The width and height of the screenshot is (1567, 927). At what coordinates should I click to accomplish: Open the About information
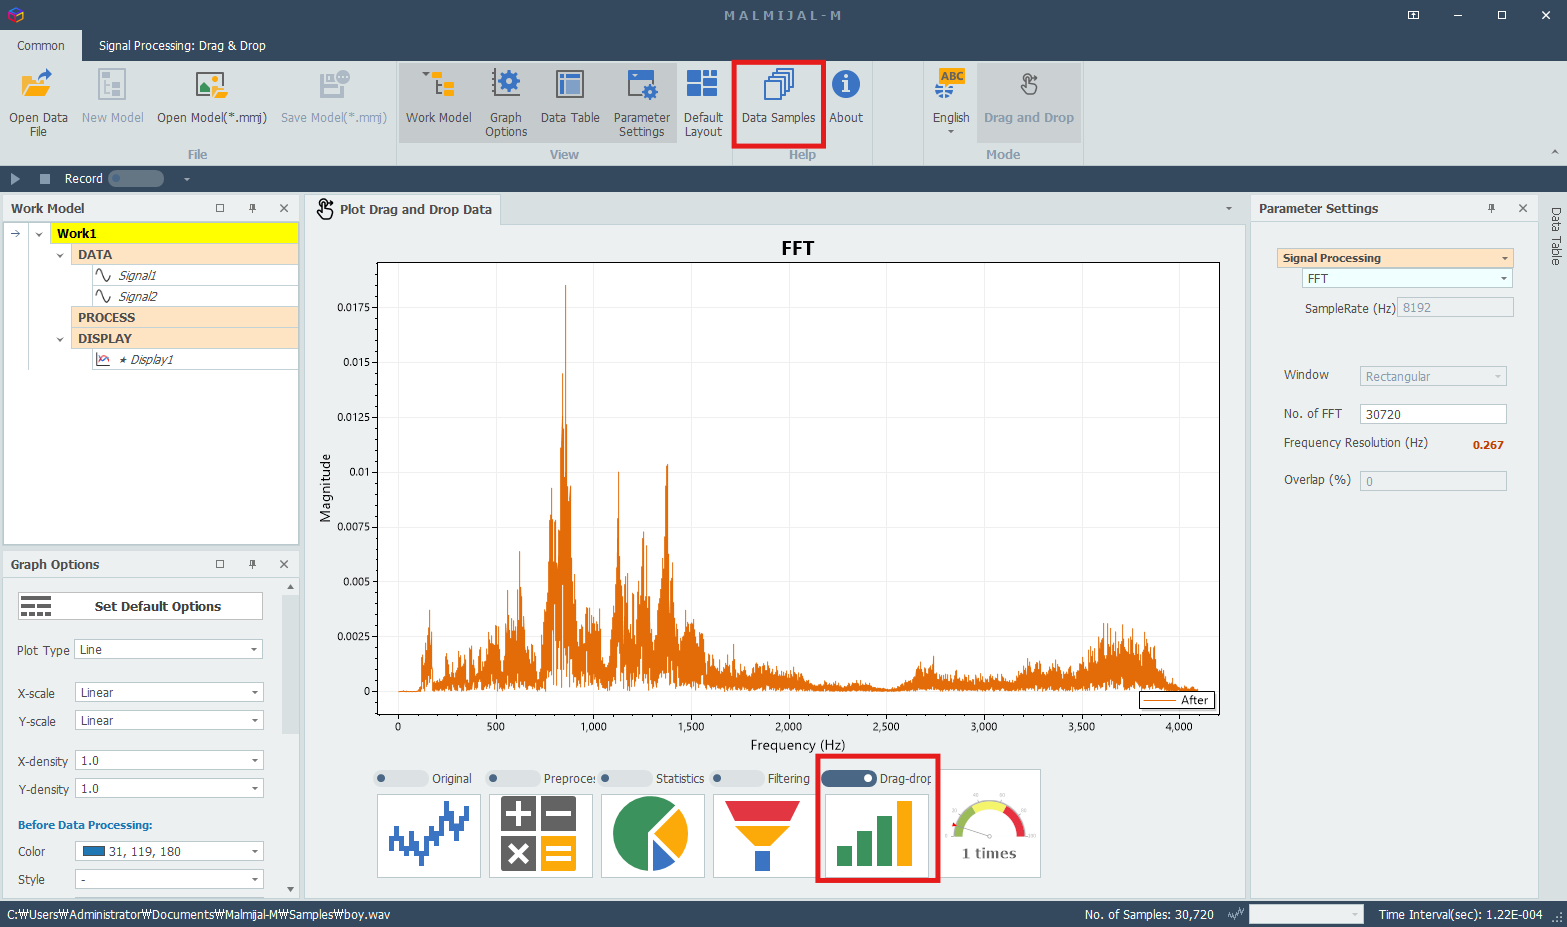click(x=846, y=97)
